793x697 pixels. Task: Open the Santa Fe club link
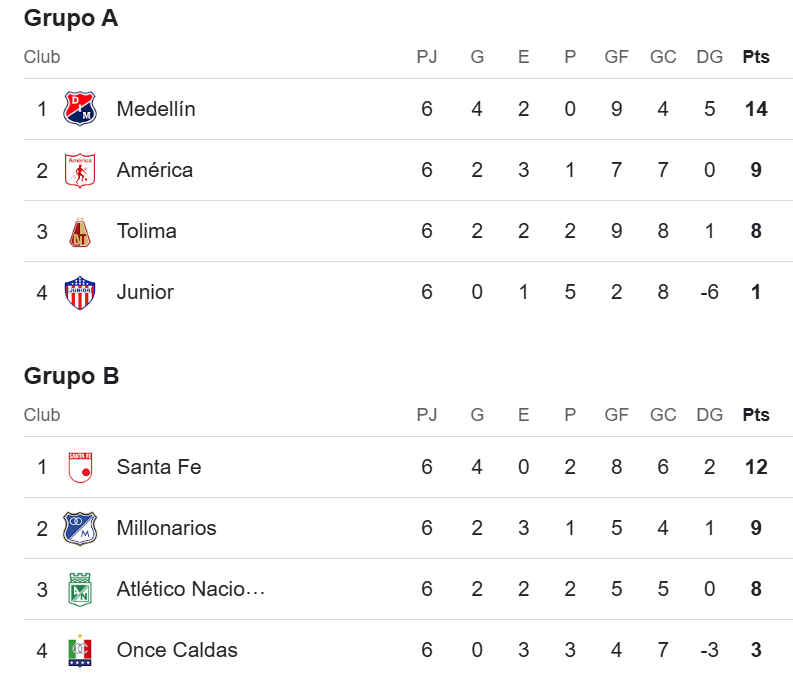pos(159,467)
